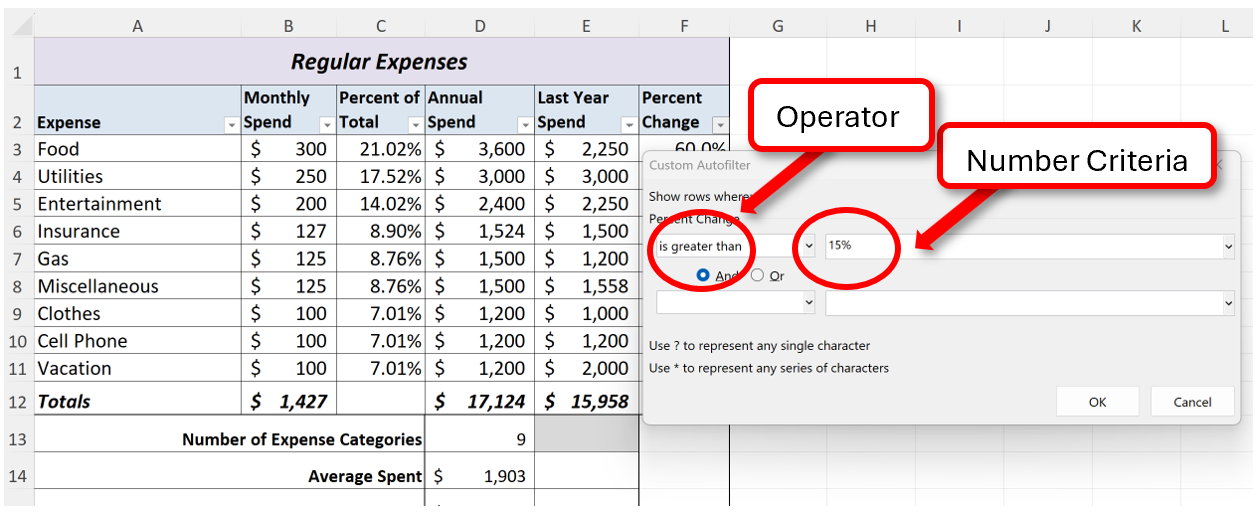Image resolution: width=1258 pixels, height=518 pixels.
Task: Open the Expense column filter arrow
Action: [231, 125]
